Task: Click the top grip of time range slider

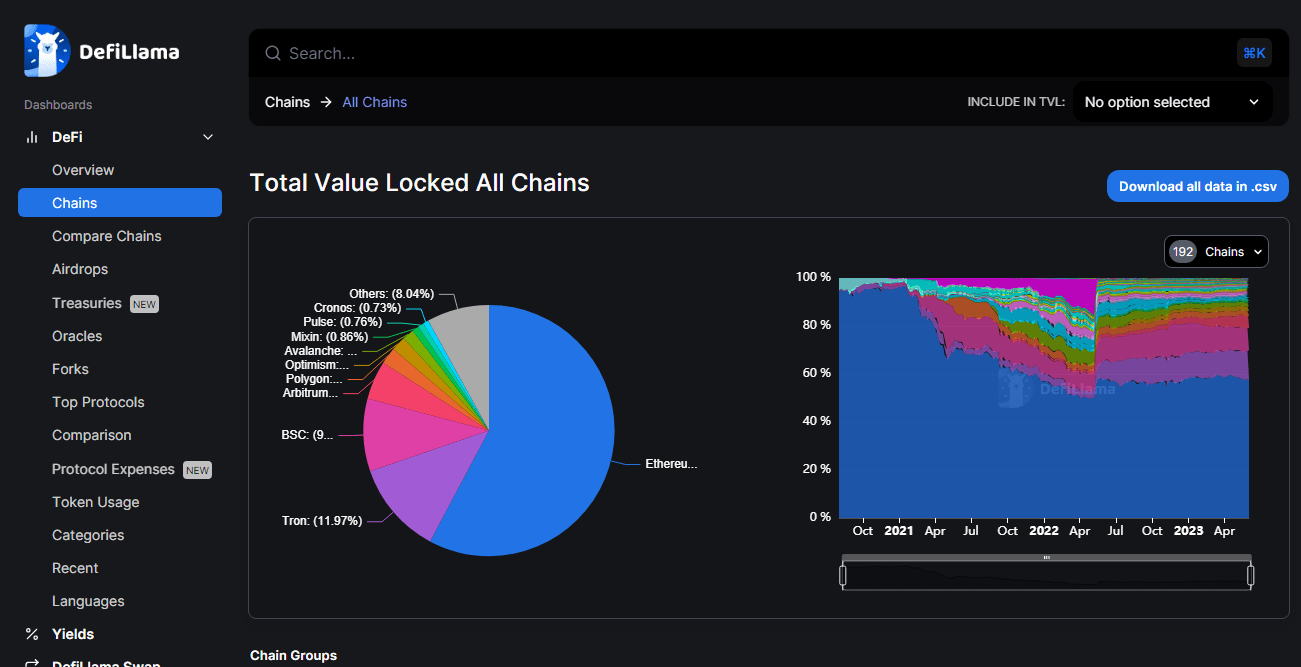Action: click(1046, 557)
